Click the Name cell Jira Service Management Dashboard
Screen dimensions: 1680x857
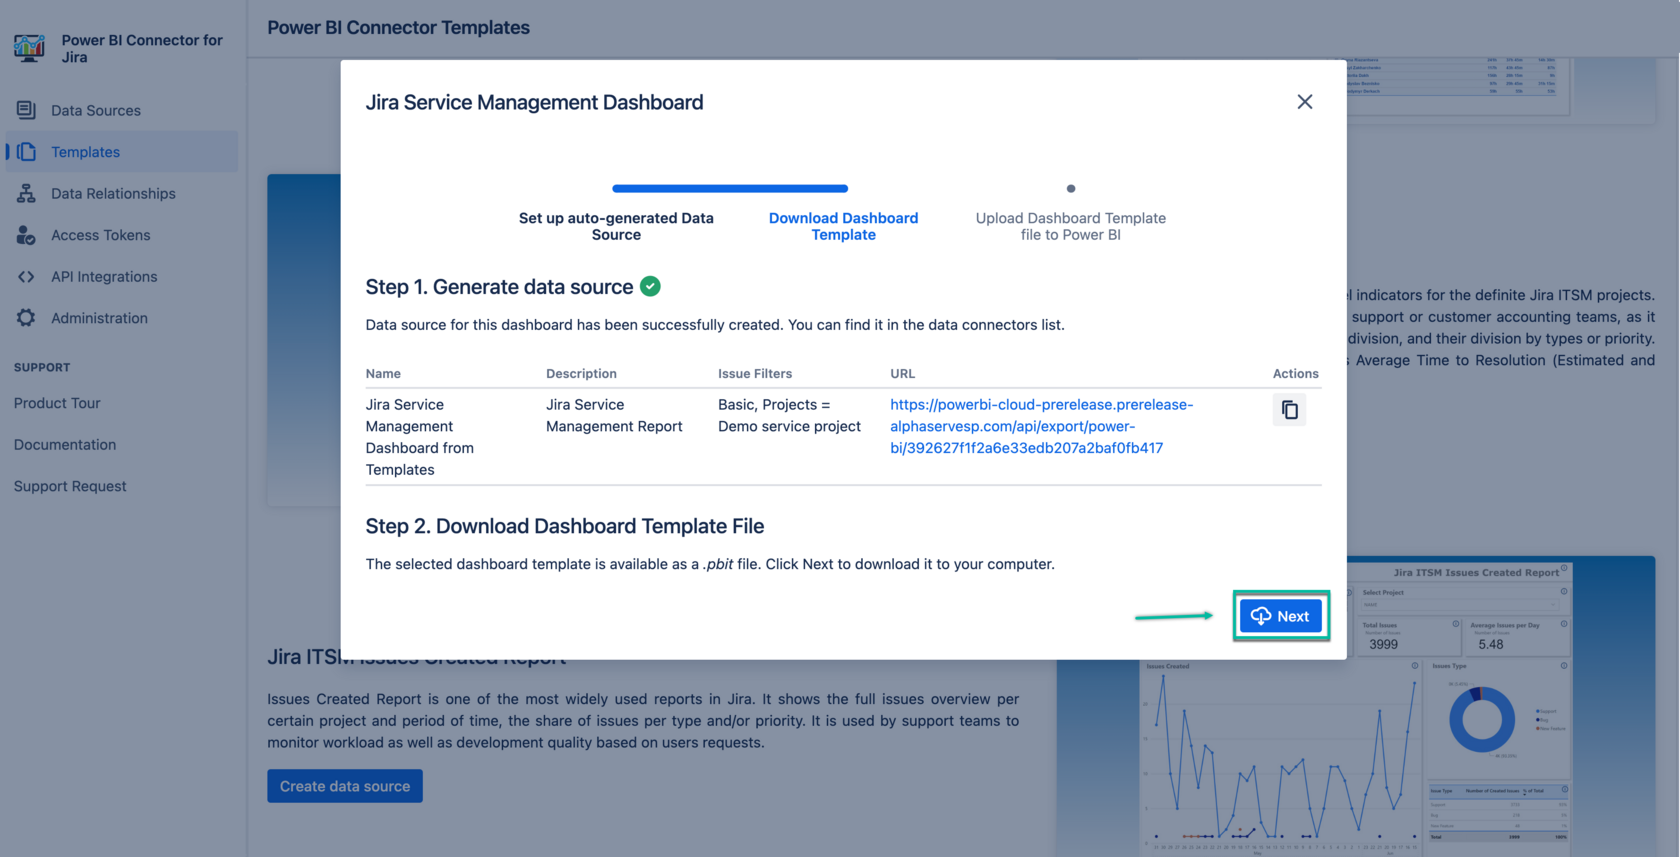[x=420, y=437]
